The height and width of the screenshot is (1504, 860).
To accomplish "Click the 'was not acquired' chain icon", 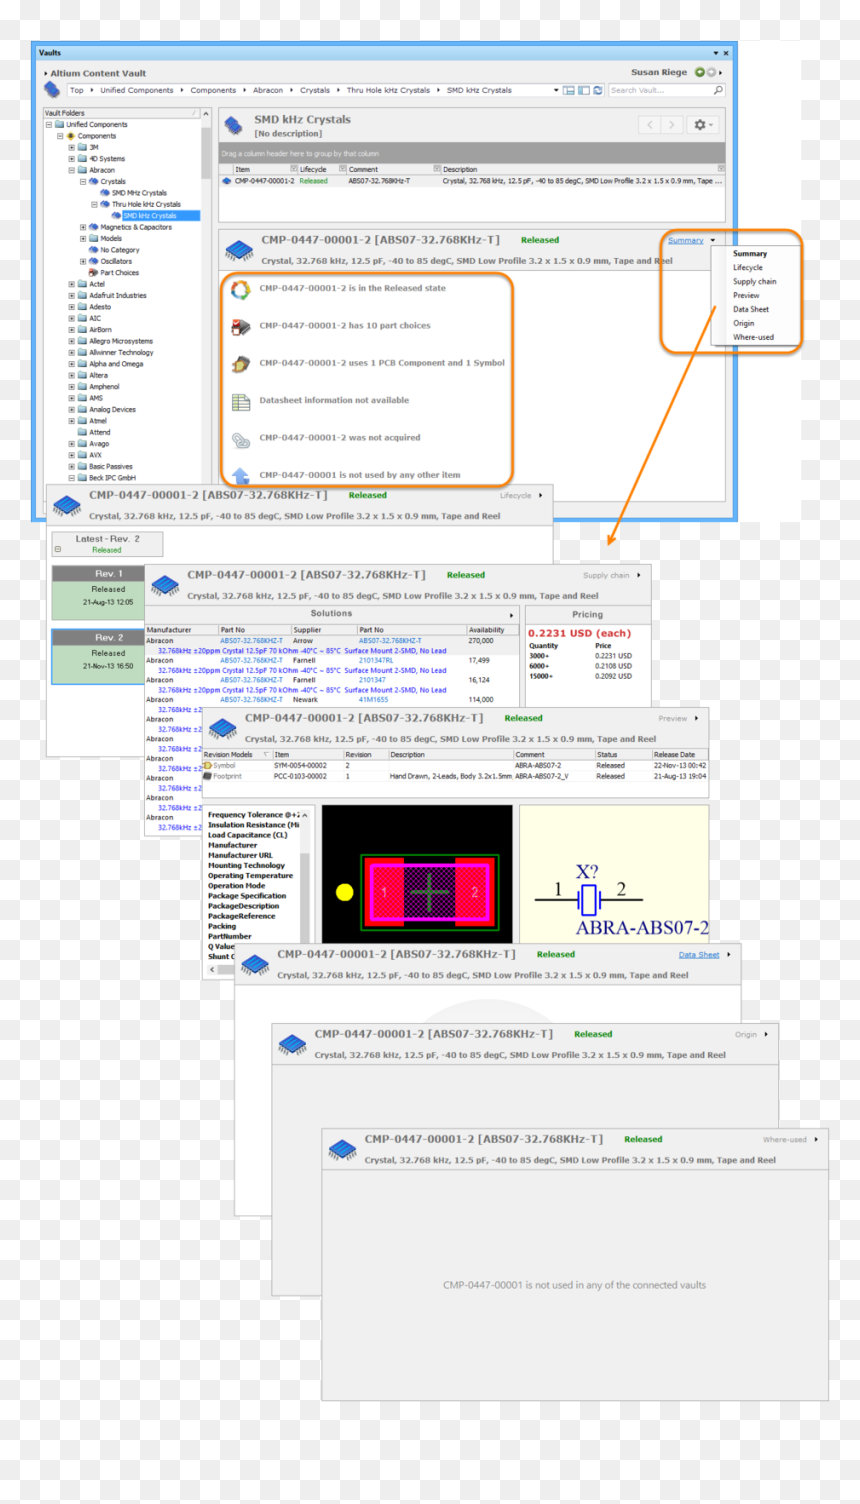I will 240,439.
